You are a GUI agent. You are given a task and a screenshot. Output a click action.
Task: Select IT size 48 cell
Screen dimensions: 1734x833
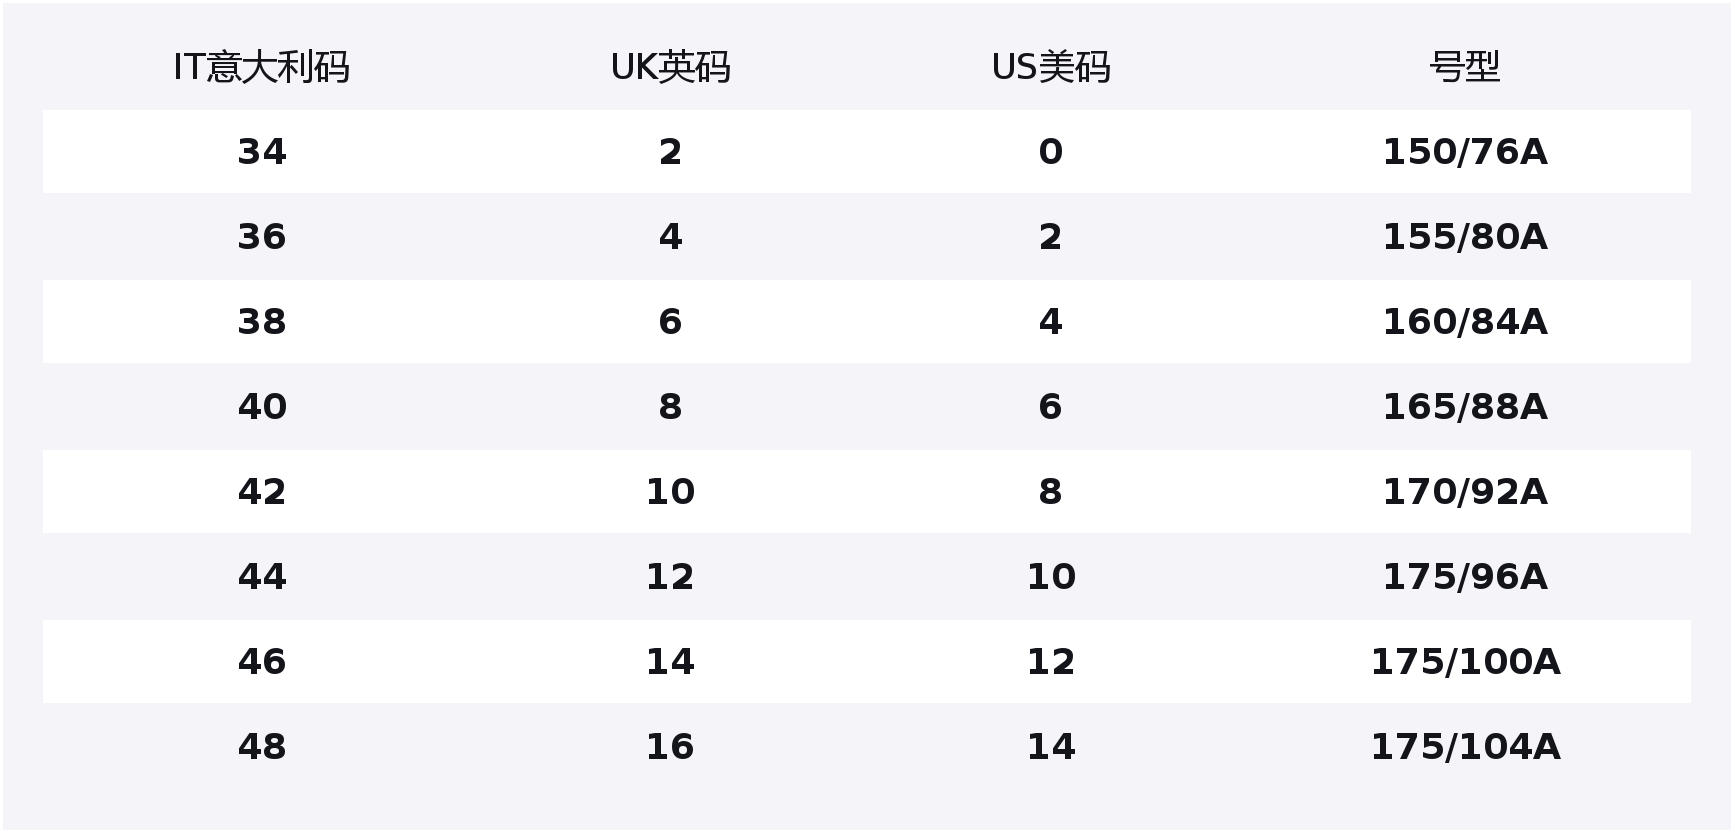(262, 747)
